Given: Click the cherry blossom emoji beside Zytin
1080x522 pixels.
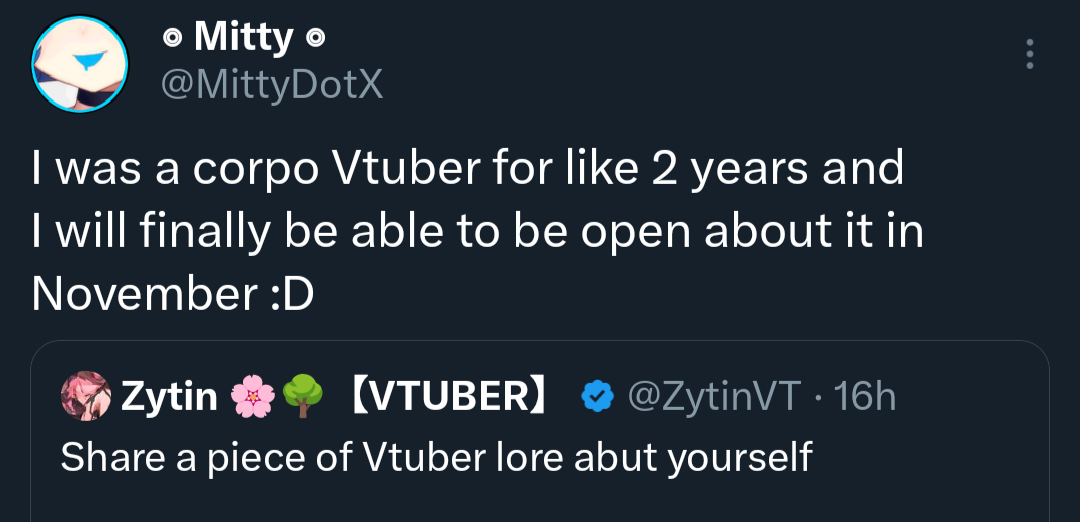Looking at the screenshot, I should 251,397.
